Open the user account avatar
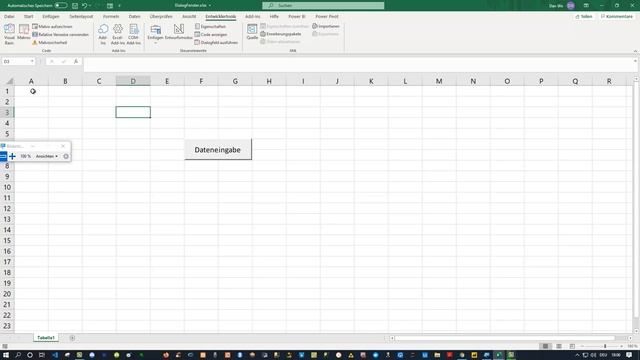Image resolution: width=640 pixels, height=360 pixels. click(x=571, y=5)
